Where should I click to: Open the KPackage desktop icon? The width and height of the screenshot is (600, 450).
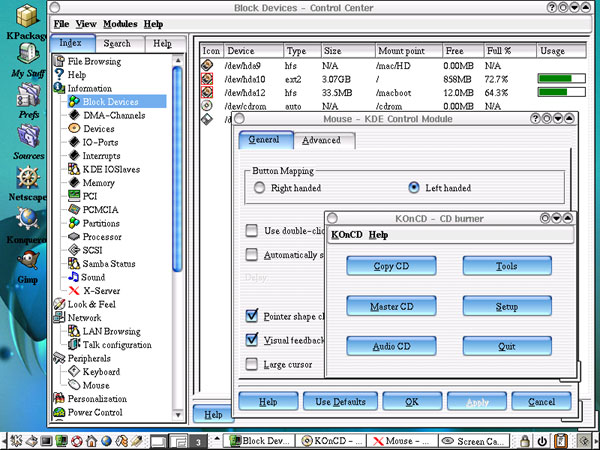pos(27,17)
